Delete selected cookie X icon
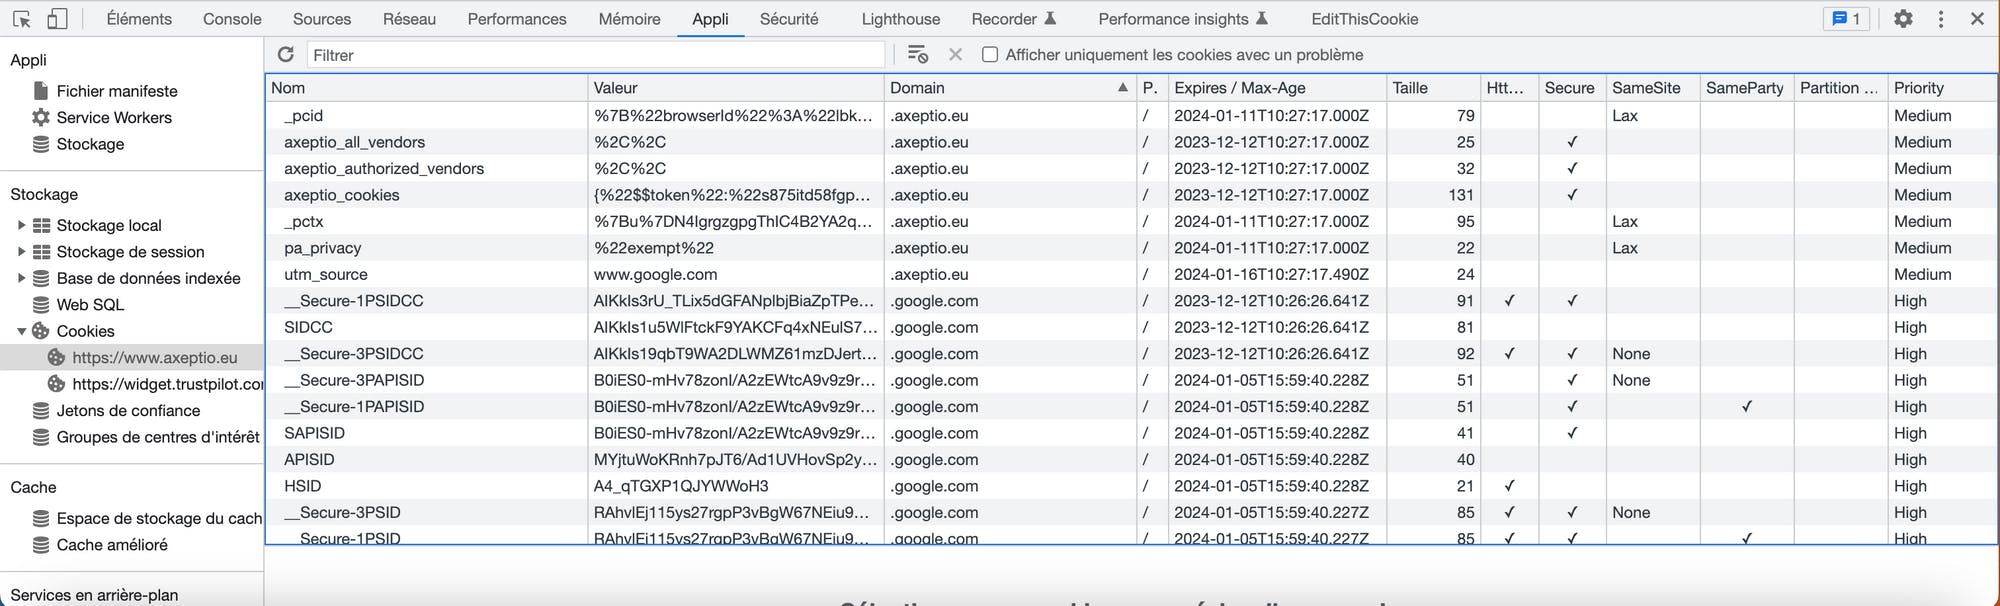Image resolution: width=2000 pixels, height=606 pixels. pyautogui.click(x=955, y=55)
